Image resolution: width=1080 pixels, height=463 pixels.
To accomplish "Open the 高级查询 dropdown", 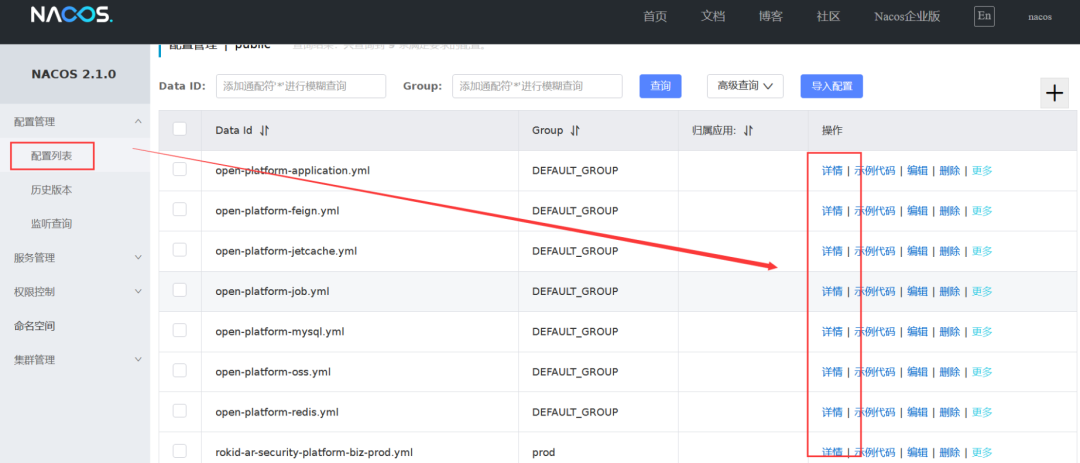I will (745, 86).
